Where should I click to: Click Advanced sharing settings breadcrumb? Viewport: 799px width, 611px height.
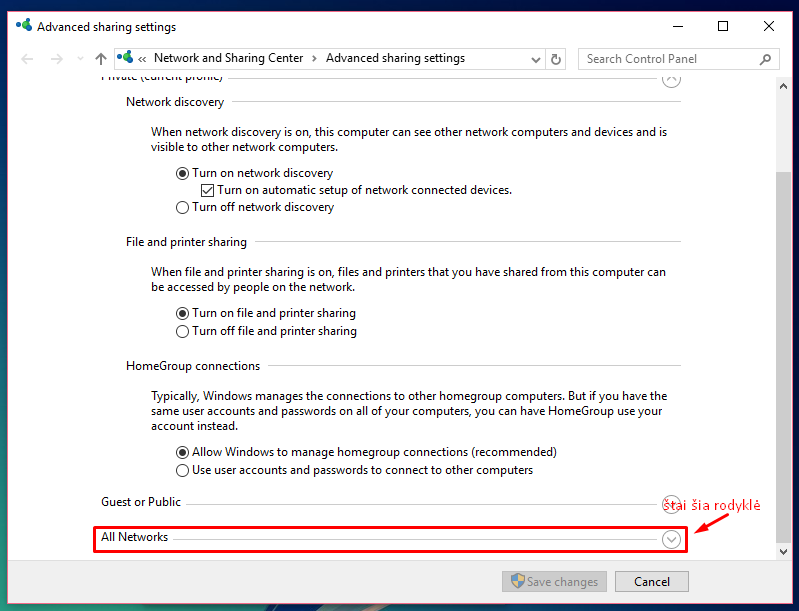(x=395, y=58)
